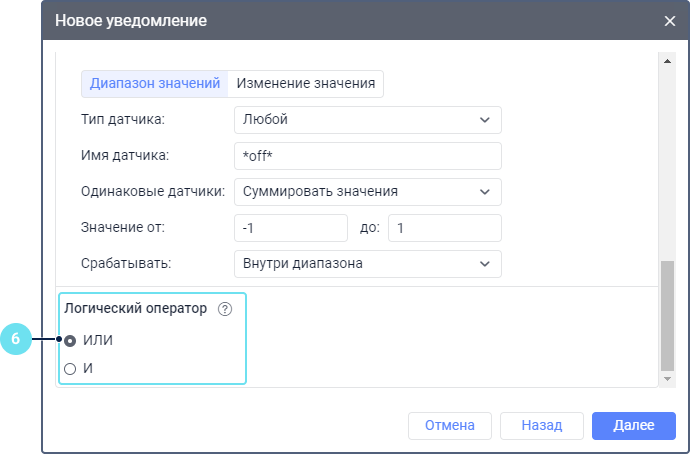Click the до value input field

tap(444, 228)
